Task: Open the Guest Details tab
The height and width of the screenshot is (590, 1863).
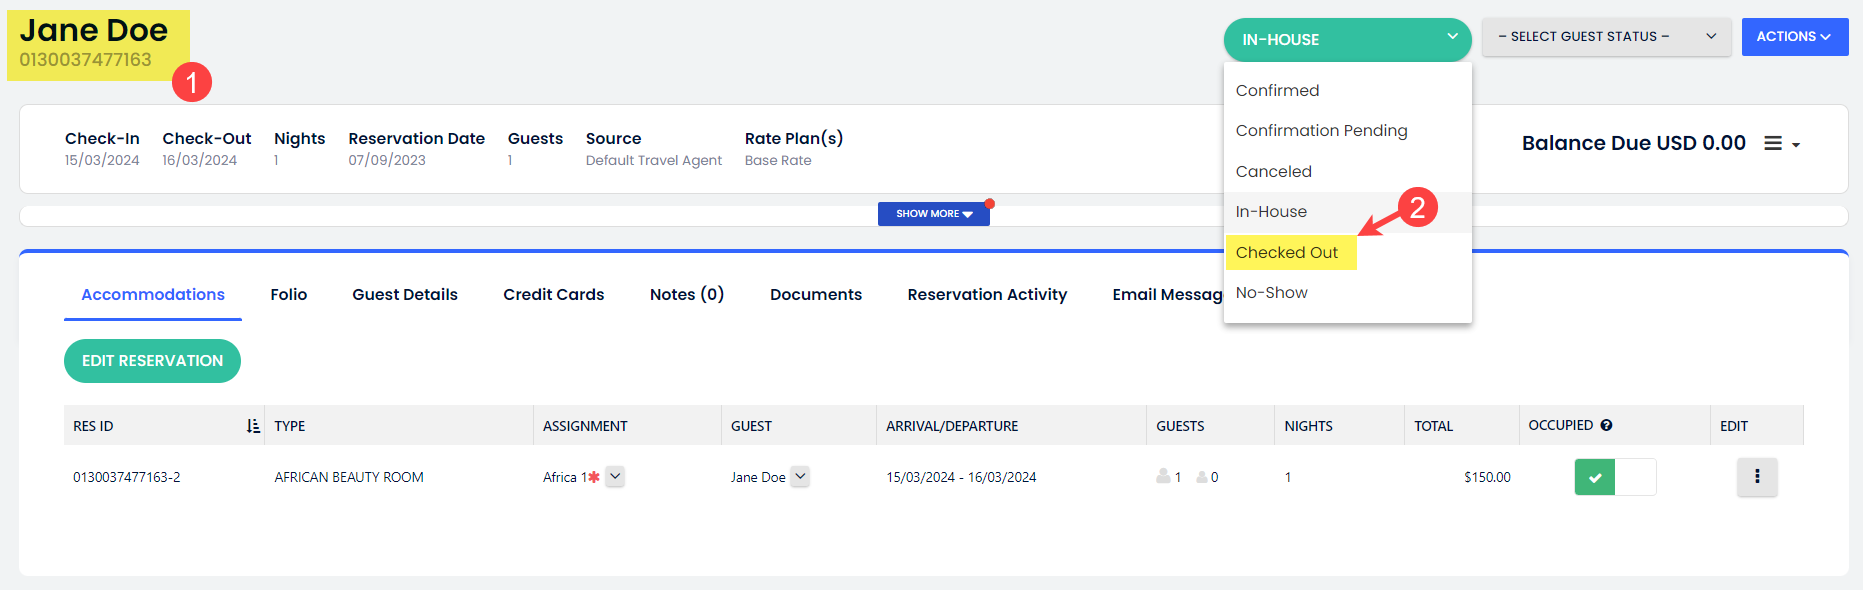Action: click(404, 295)
